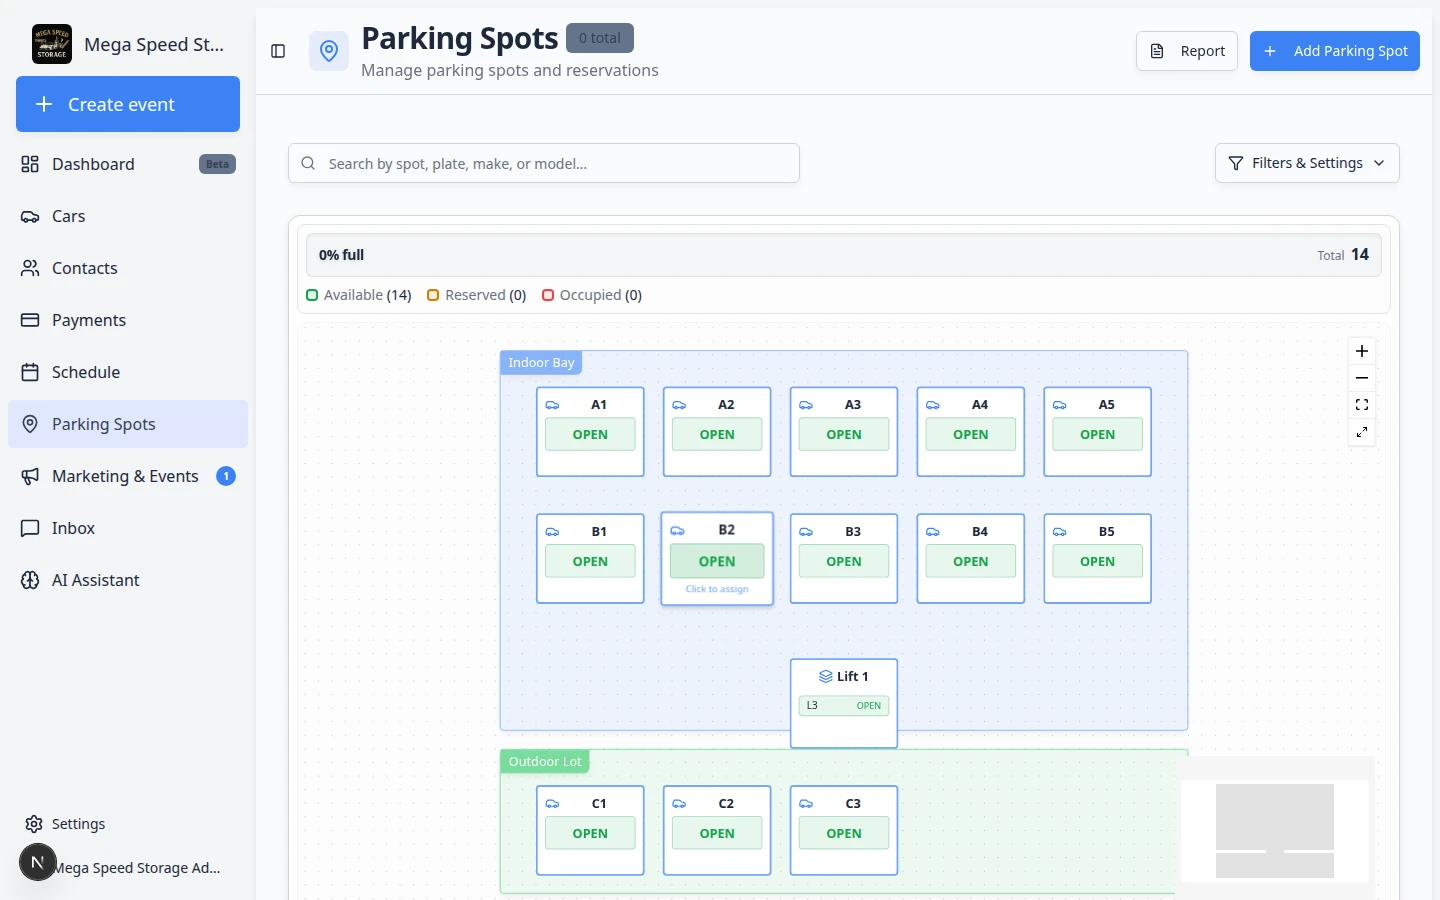
Task: Toggle the Available (14) legend filter
Action: 359,295
